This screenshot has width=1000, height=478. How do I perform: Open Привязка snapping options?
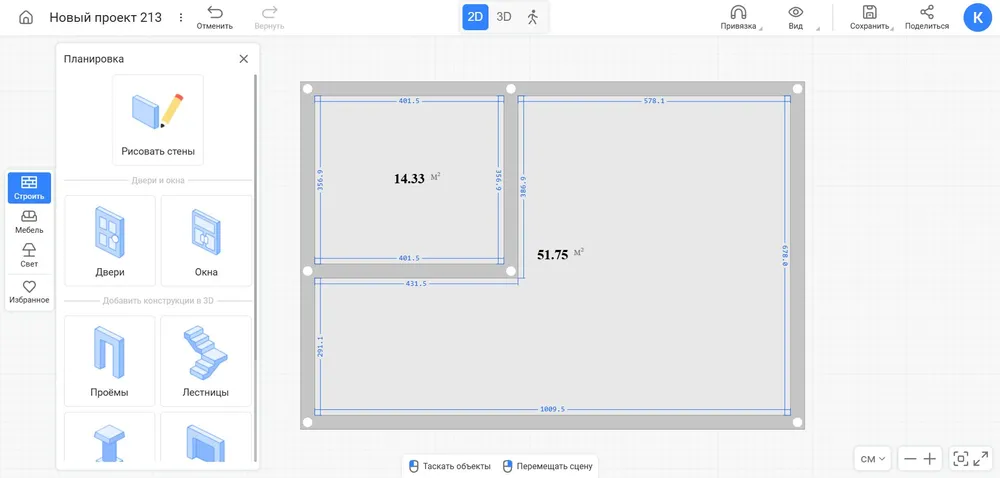pyautogui.click(x=738, y=17)
